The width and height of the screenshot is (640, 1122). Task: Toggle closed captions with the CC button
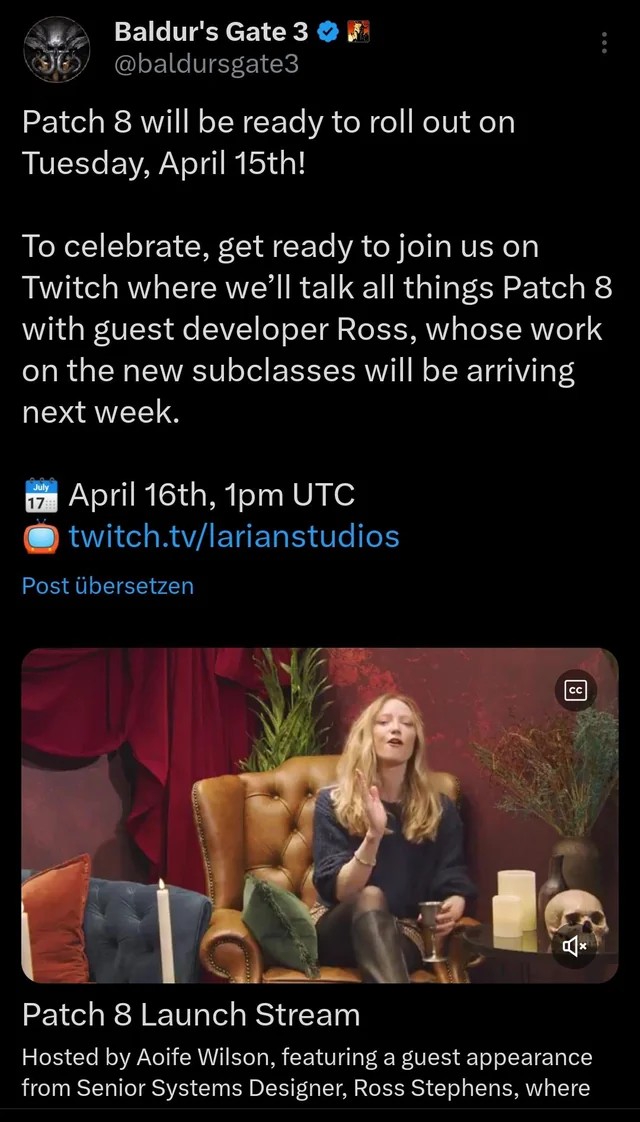pos(576,690)
